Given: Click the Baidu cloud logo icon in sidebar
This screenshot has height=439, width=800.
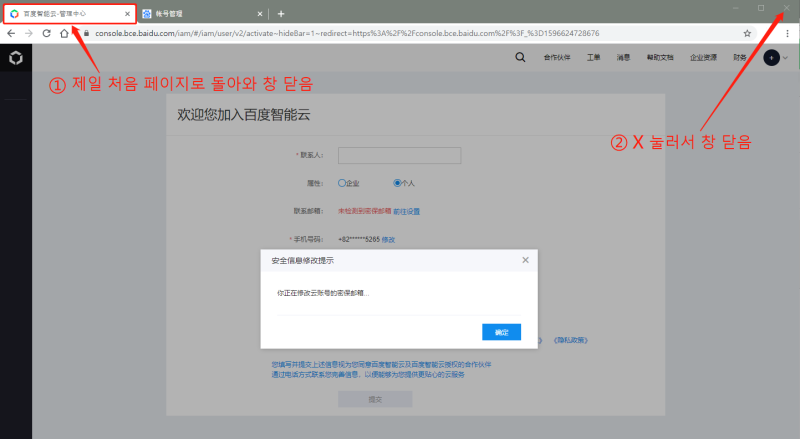Looking at the screenshot, I should [16, 58].
